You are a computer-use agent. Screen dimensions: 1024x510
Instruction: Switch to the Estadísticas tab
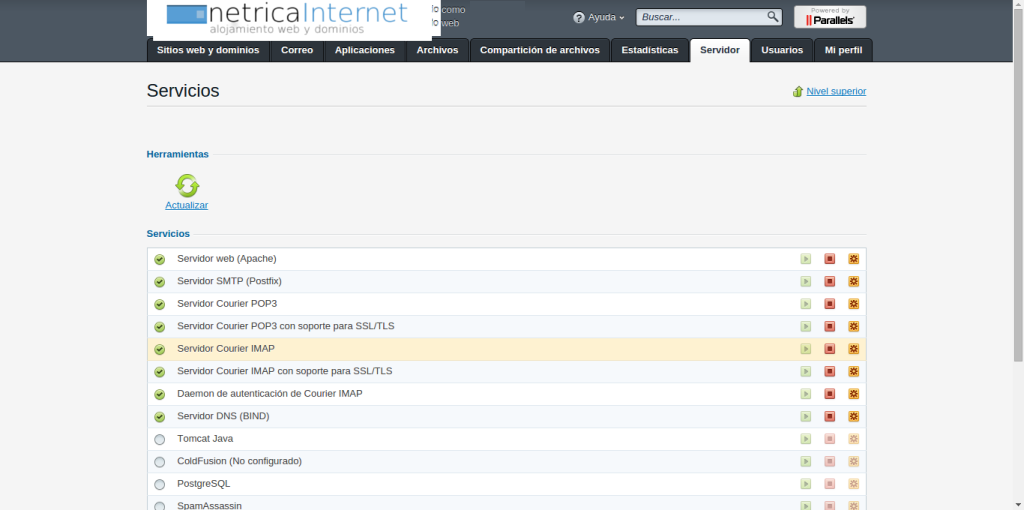click(650, 50)
